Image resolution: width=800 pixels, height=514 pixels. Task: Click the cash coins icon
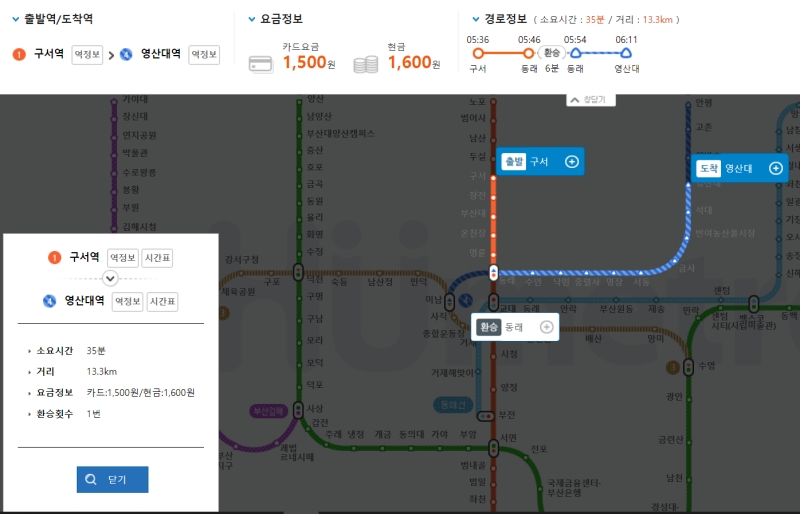tap(366, 64)
